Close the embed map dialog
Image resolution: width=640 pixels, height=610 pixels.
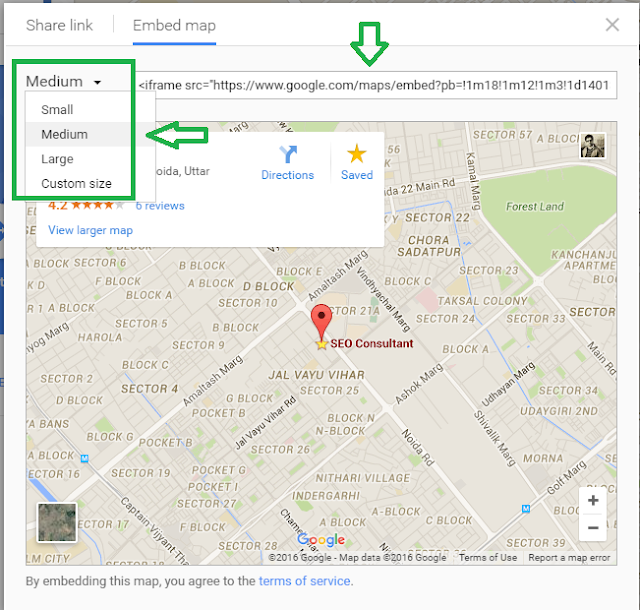coord(612,25)
